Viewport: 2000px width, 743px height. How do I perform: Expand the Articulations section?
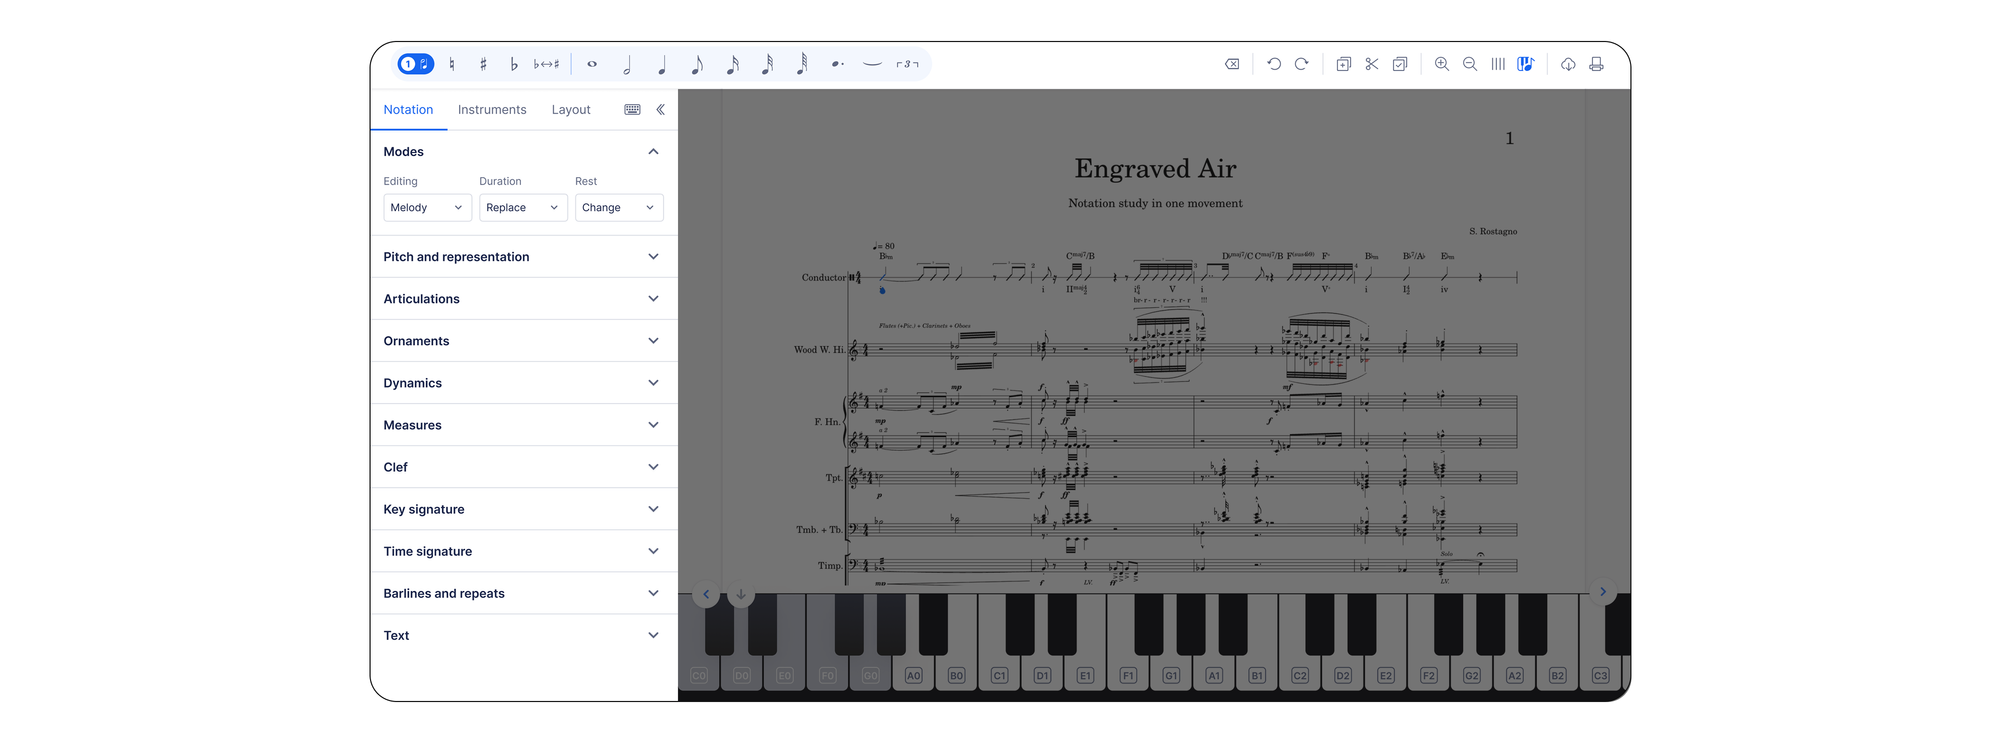coord(523,299)
